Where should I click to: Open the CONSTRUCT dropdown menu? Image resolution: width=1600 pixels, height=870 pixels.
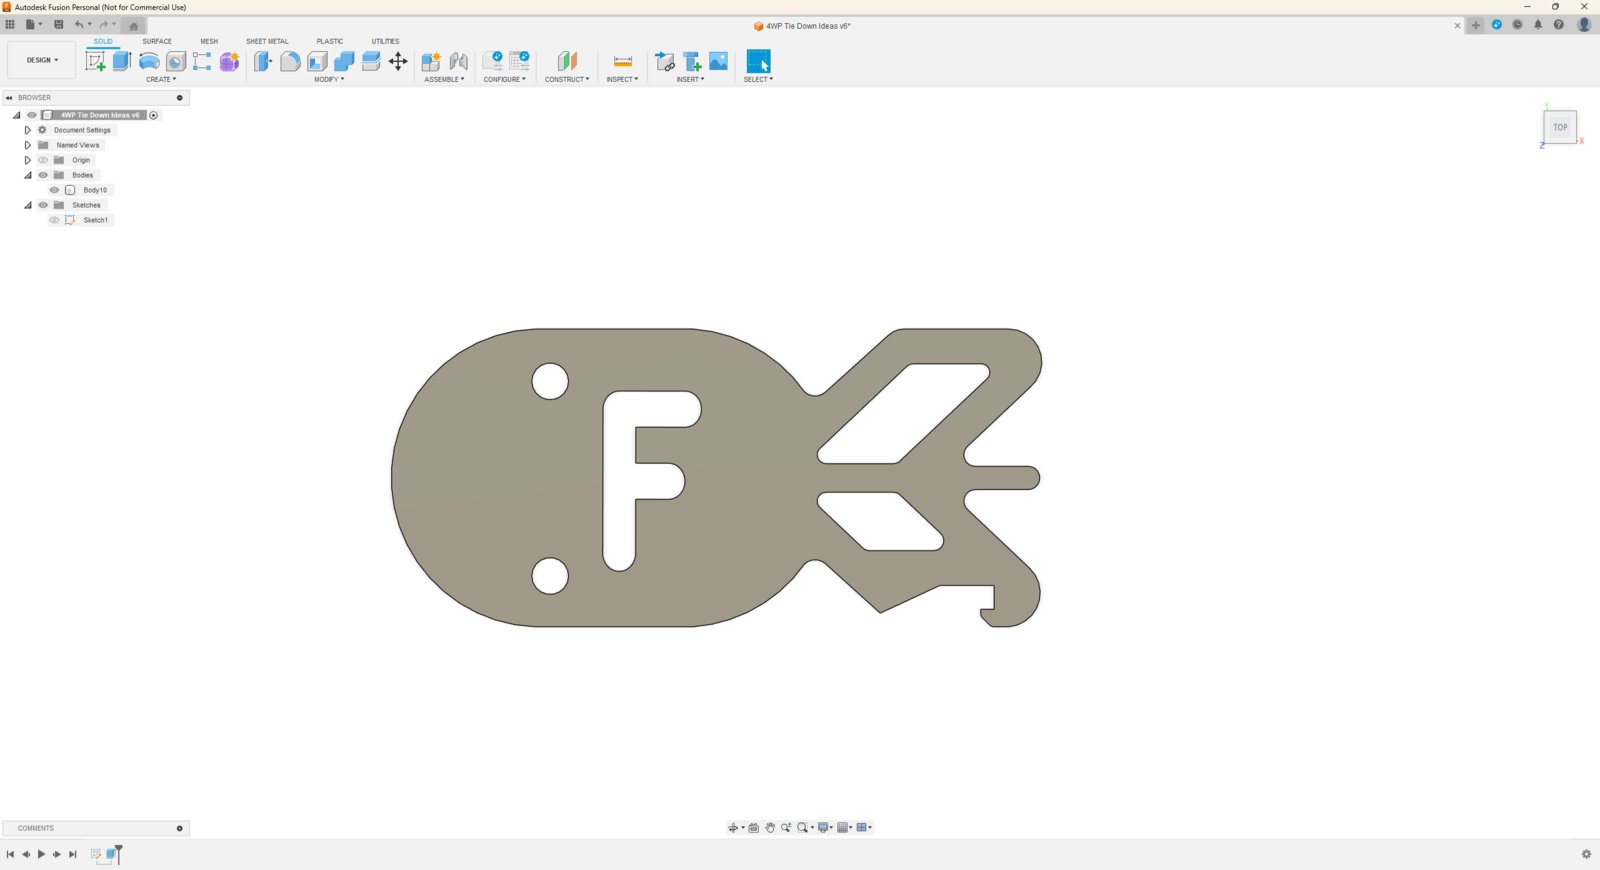click(x=567, y=79)
